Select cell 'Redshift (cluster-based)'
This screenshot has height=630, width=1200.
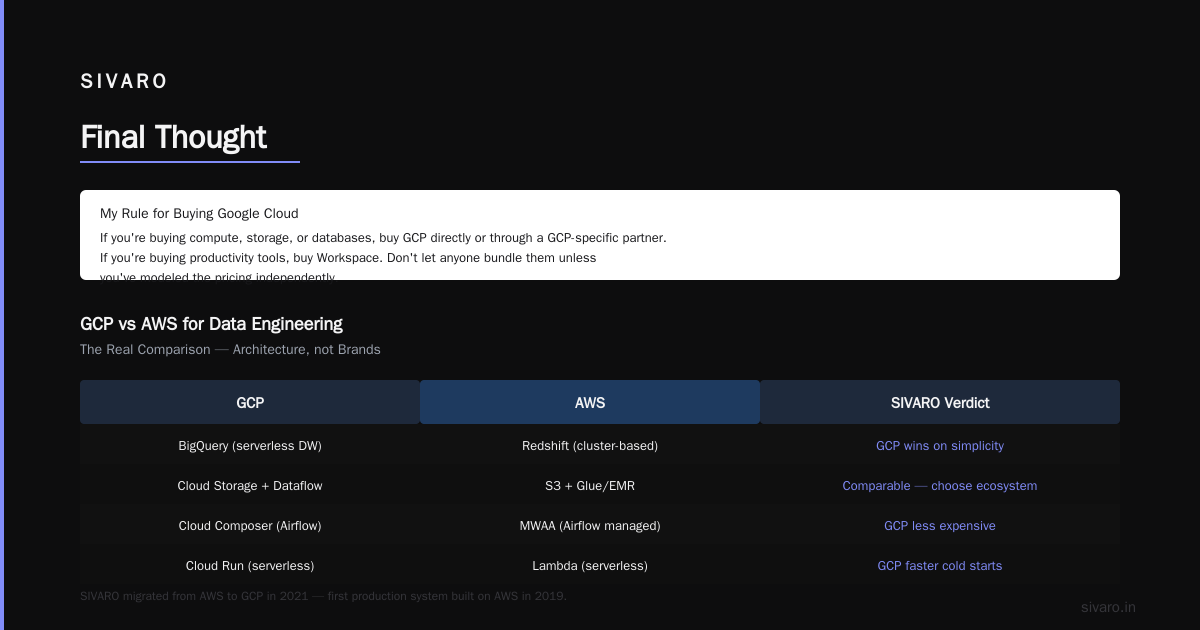pyautogui.click(x=590, y=446)
